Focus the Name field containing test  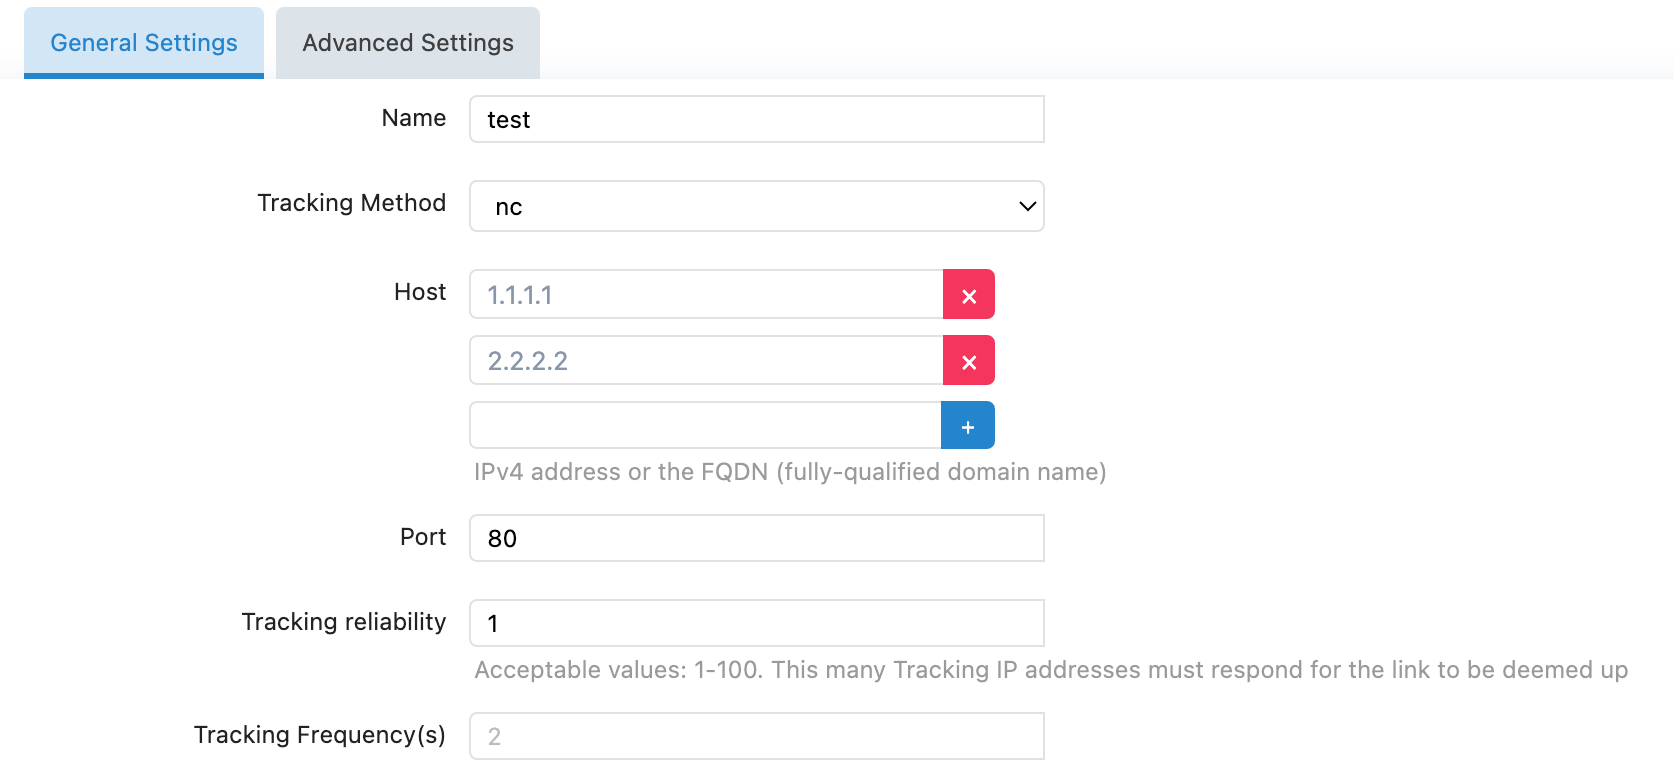[756, 120]
